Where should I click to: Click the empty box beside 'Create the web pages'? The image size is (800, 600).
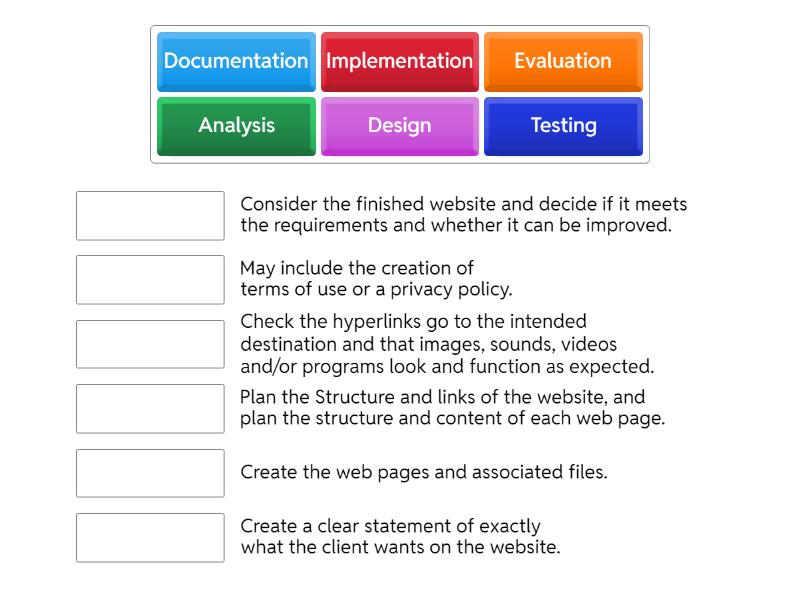(150, 473)
